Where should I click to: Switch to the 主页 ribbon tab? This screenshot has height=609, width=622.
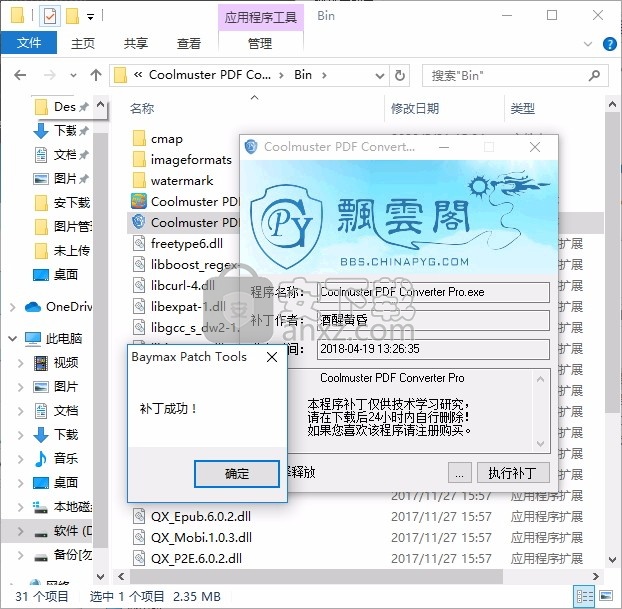click(x=83, y=43)
